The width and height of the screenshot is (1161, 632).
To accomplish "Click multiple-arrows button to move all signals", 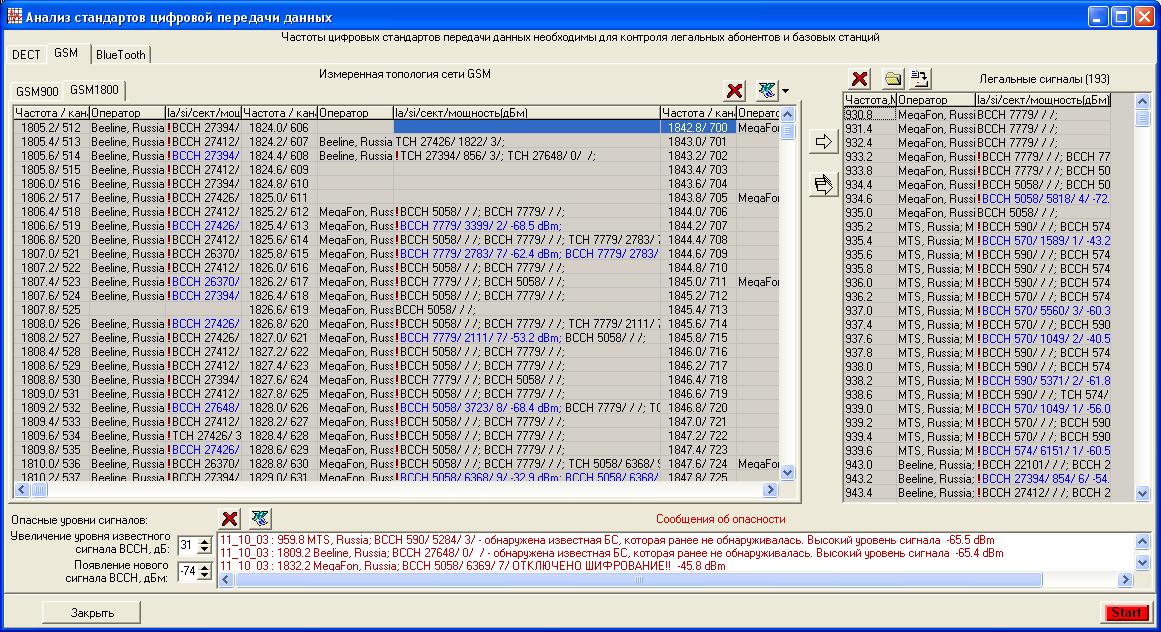I will [824, 184].
